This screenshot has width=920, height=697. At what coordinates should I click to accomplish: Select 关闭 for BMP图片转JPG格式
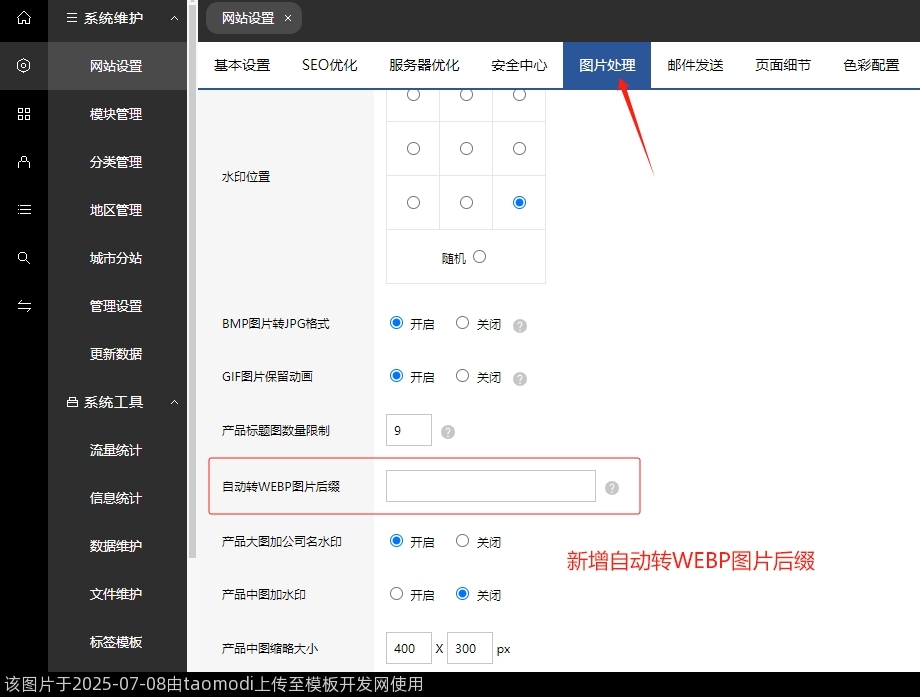pos(461,323)
